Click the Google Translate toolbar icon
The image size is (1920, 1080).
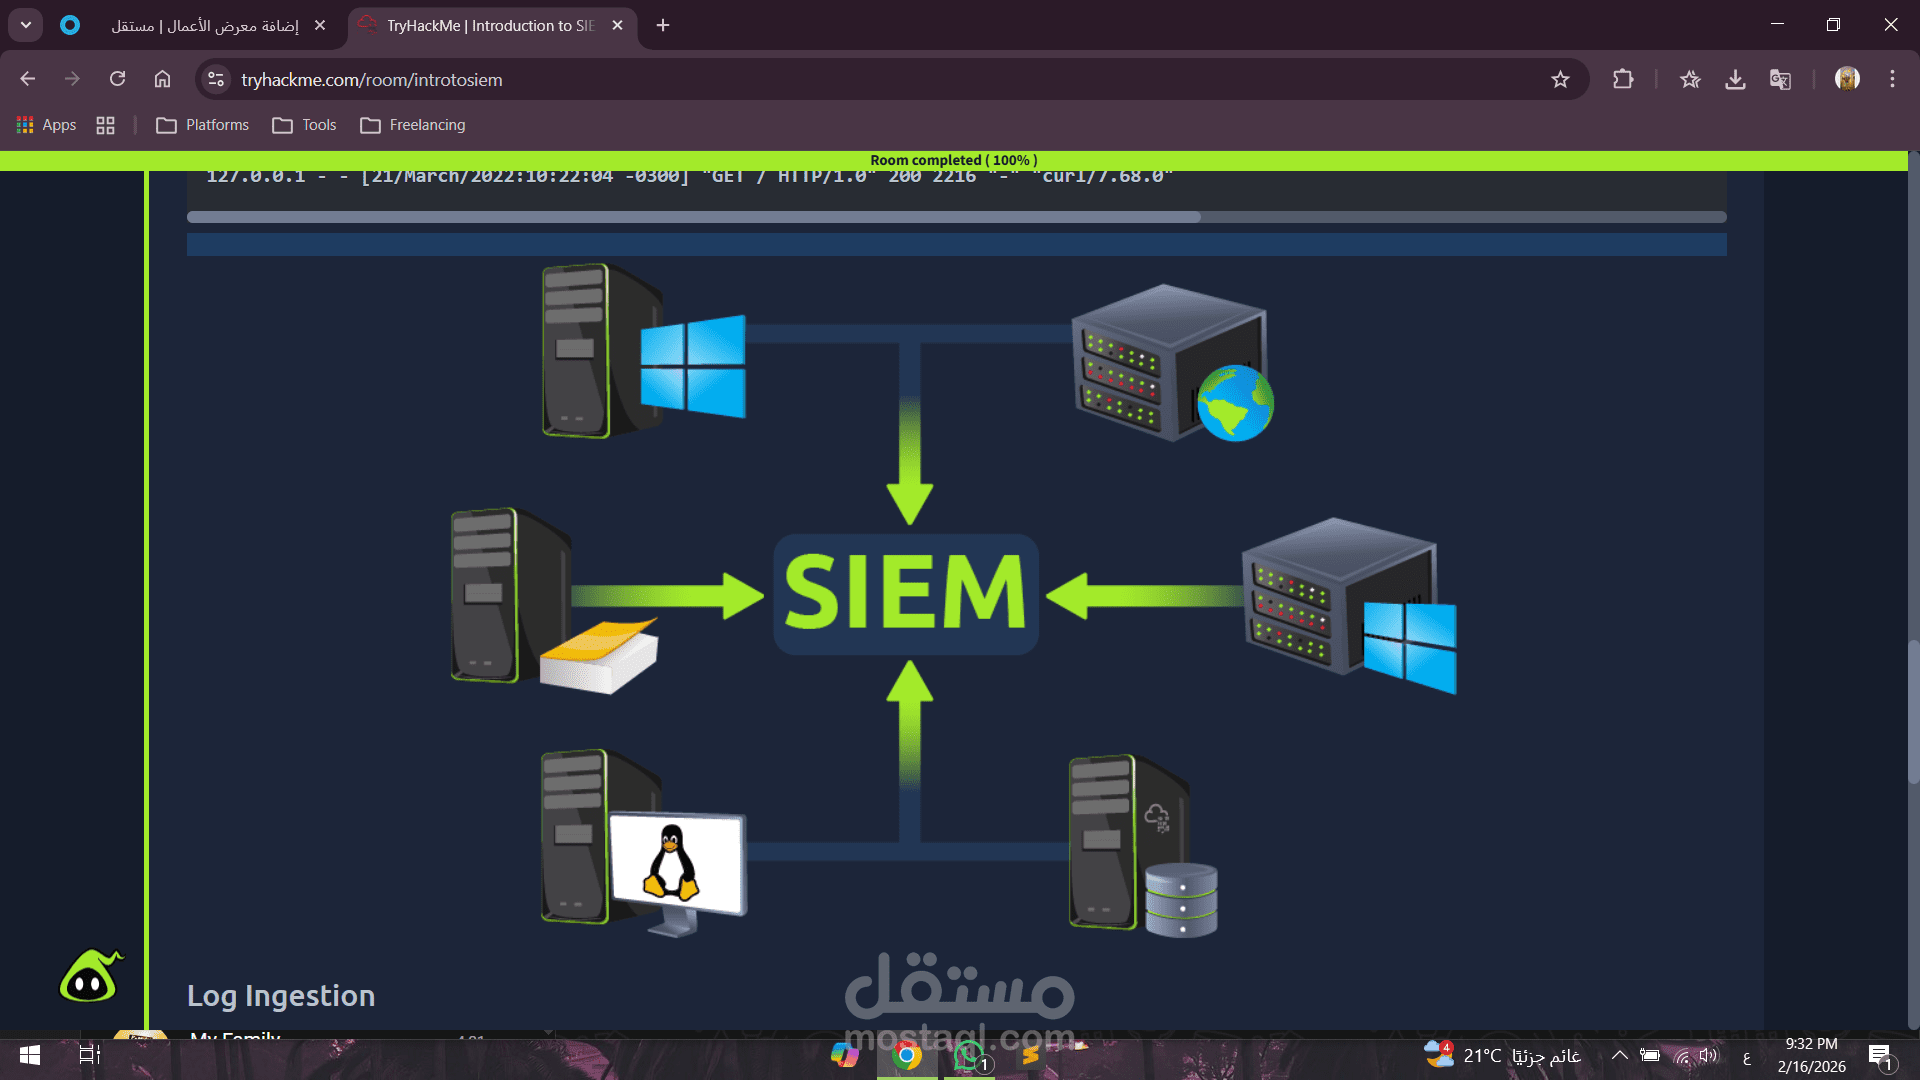[x=1780, y=79]
